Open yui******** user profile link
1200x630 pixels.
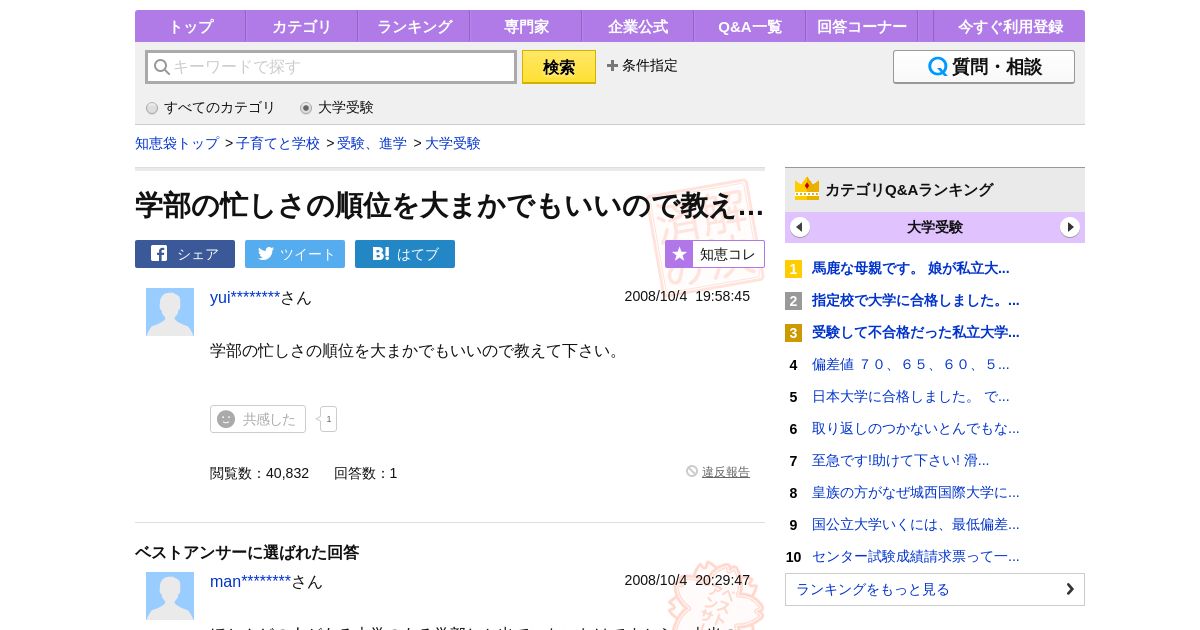[245, 297]
